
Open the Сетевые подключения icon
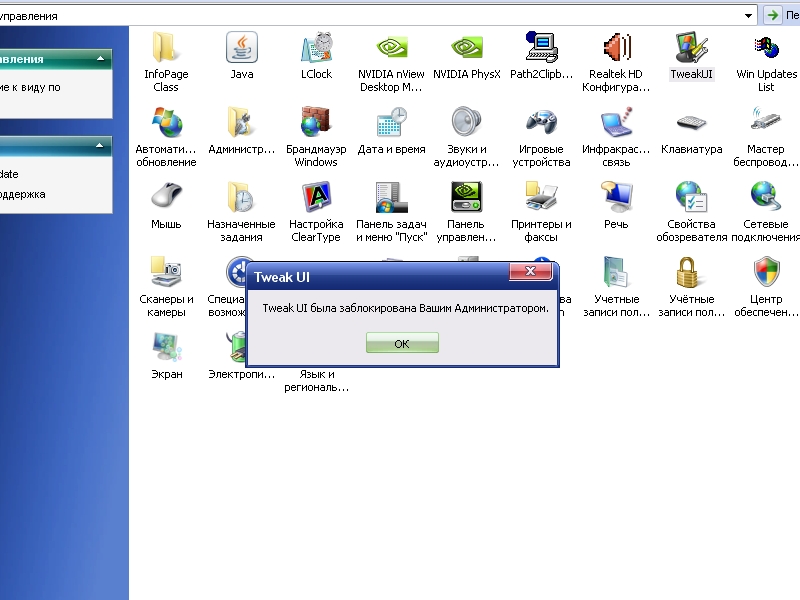(x=766, y=197)
